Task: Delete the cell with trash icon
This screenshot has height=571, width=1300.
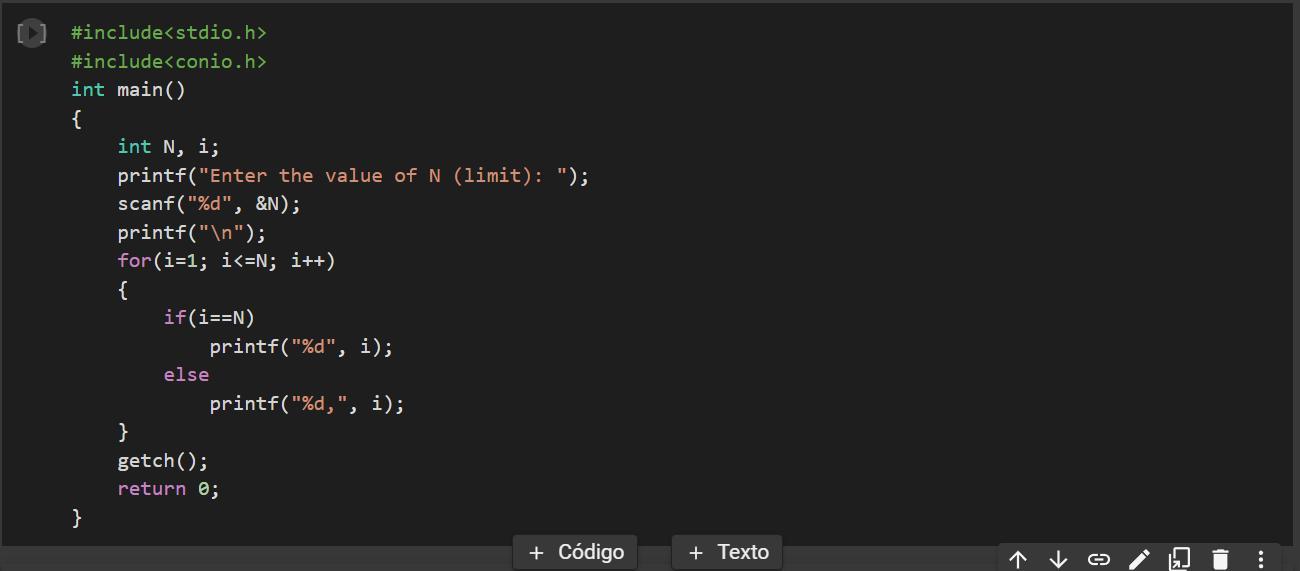Action: click(x=1220, y=559)
